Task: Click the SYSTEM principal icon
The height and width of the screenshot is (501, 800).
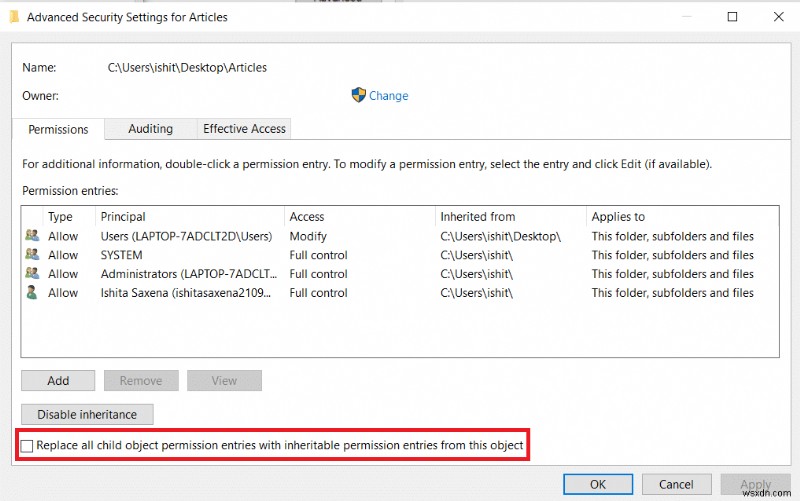Action: point(32,255)
